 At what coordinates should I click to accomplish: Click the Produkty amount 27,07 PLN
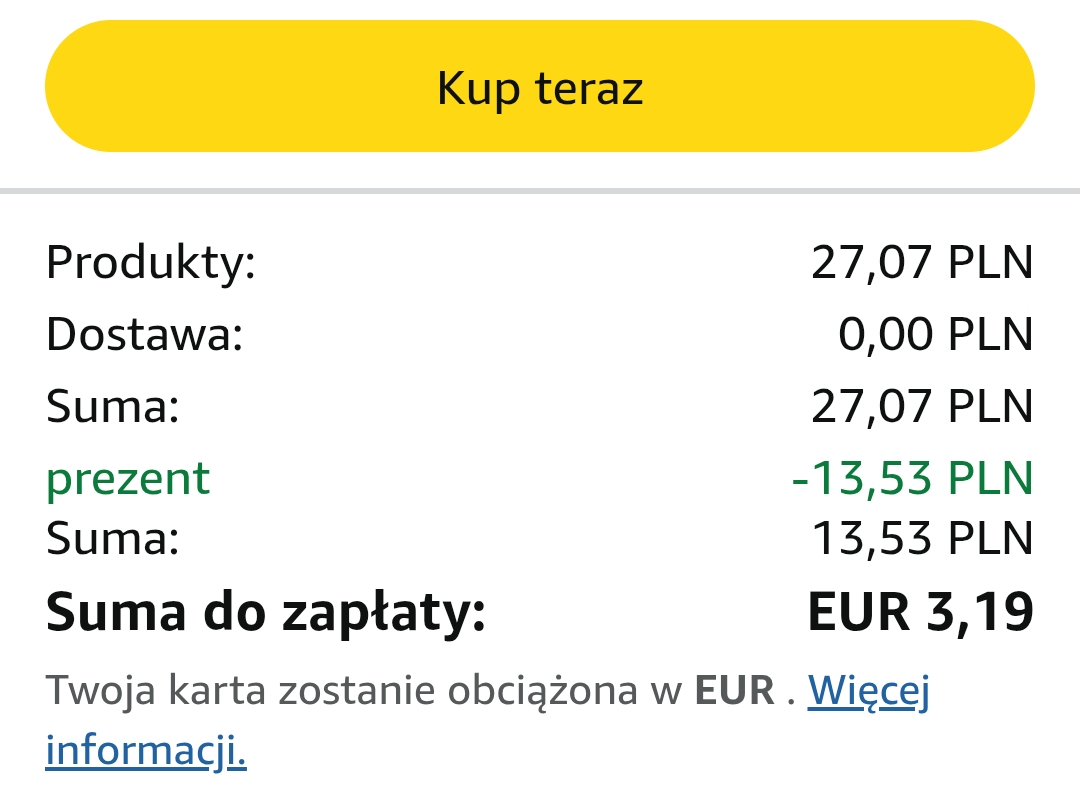point(921,263)
